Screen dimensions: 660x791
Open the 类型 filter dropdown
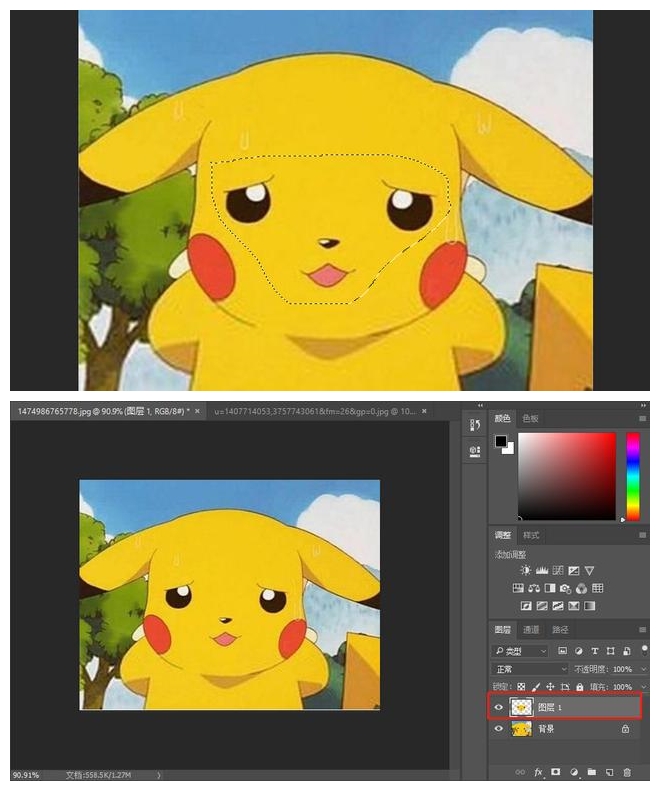click(x=519, y=651)
